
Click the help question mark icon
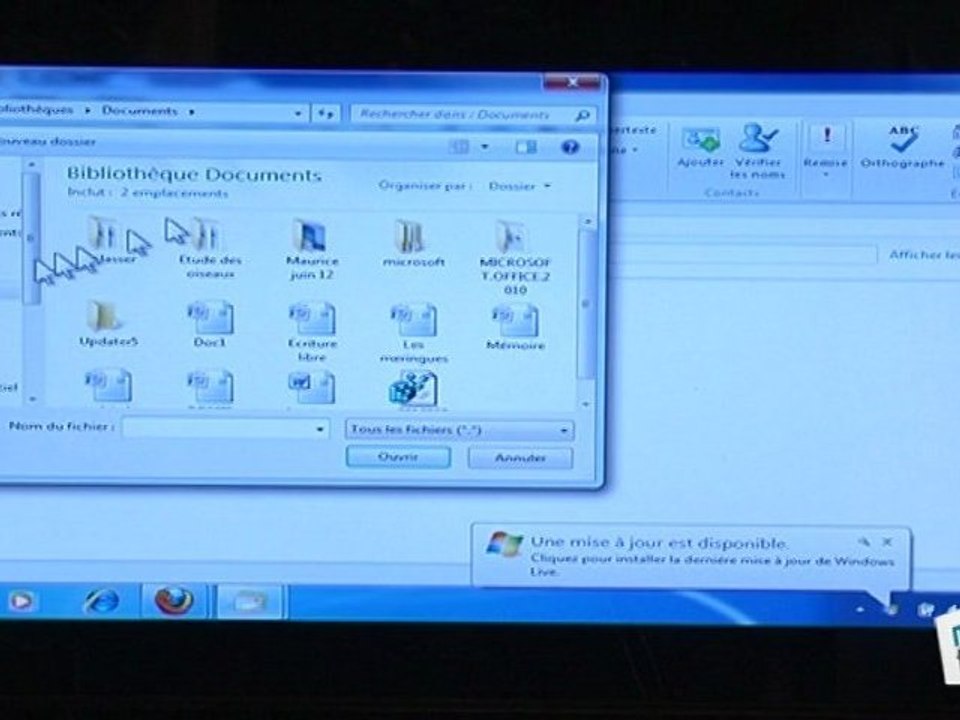pyautogui.click(x=570, y=147)
